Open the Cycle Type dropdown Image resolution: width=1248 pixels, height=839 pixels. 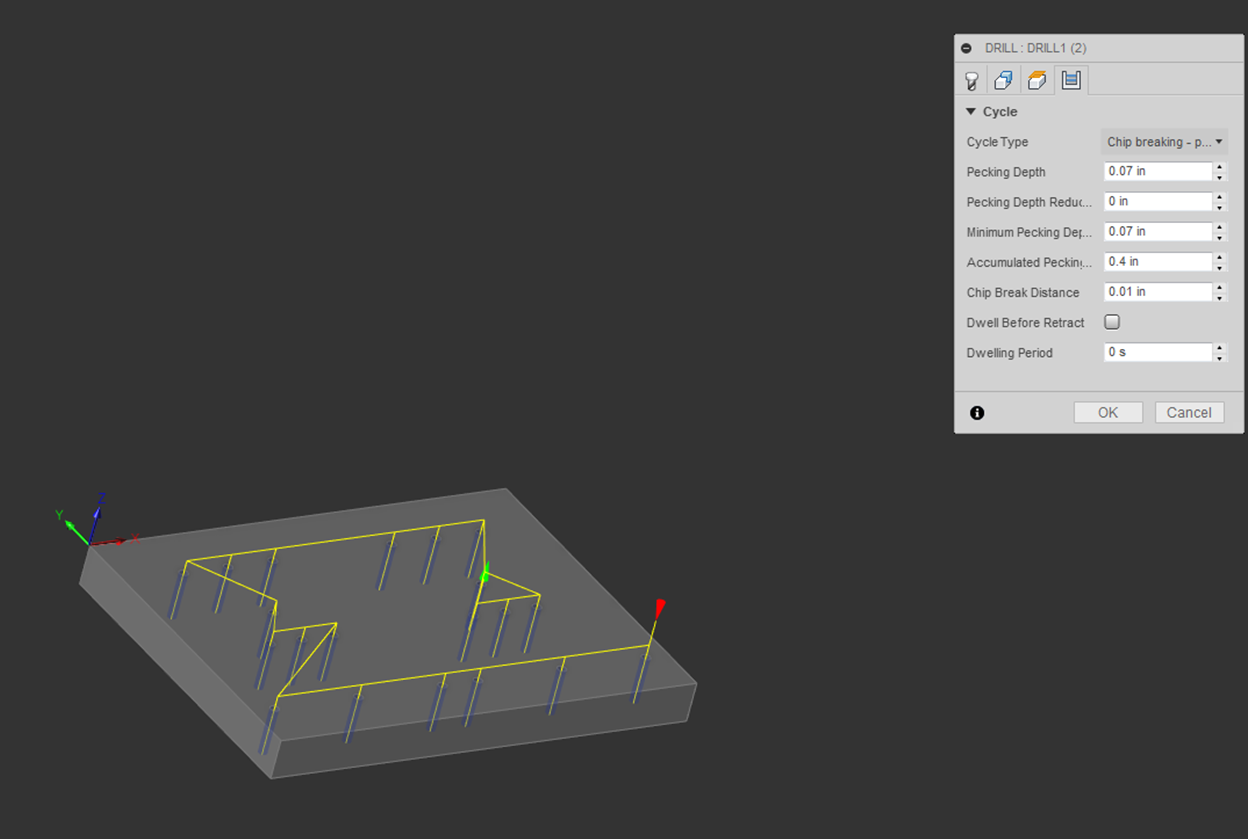(x=1164, y=142)
